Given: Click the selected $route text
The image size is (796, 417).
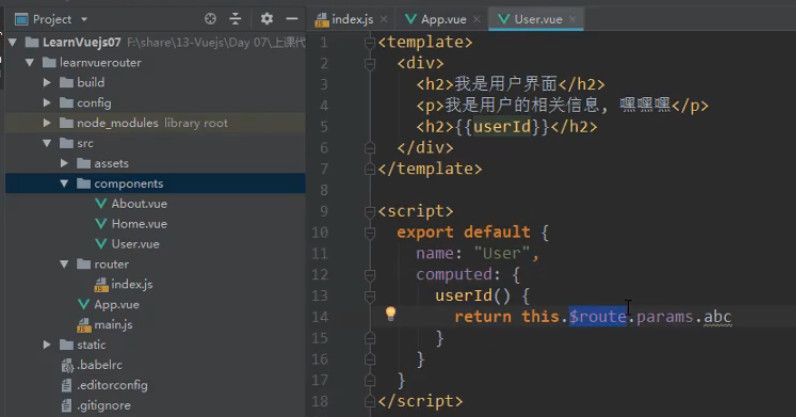Looking at the screenshot, I should pyautogui.click(x=598, y=317).
